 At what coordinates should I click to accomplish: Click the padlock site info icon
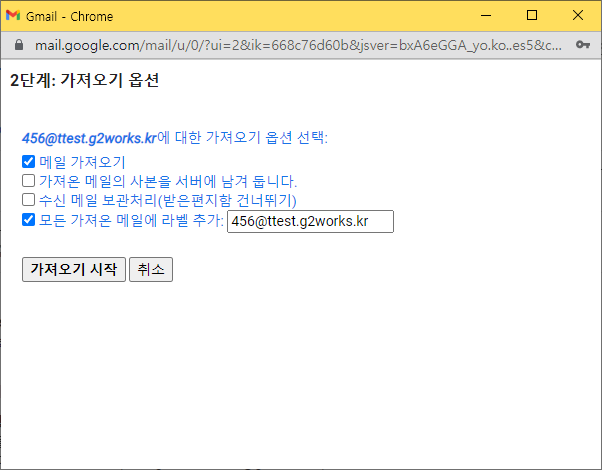(x=19, y=45)
